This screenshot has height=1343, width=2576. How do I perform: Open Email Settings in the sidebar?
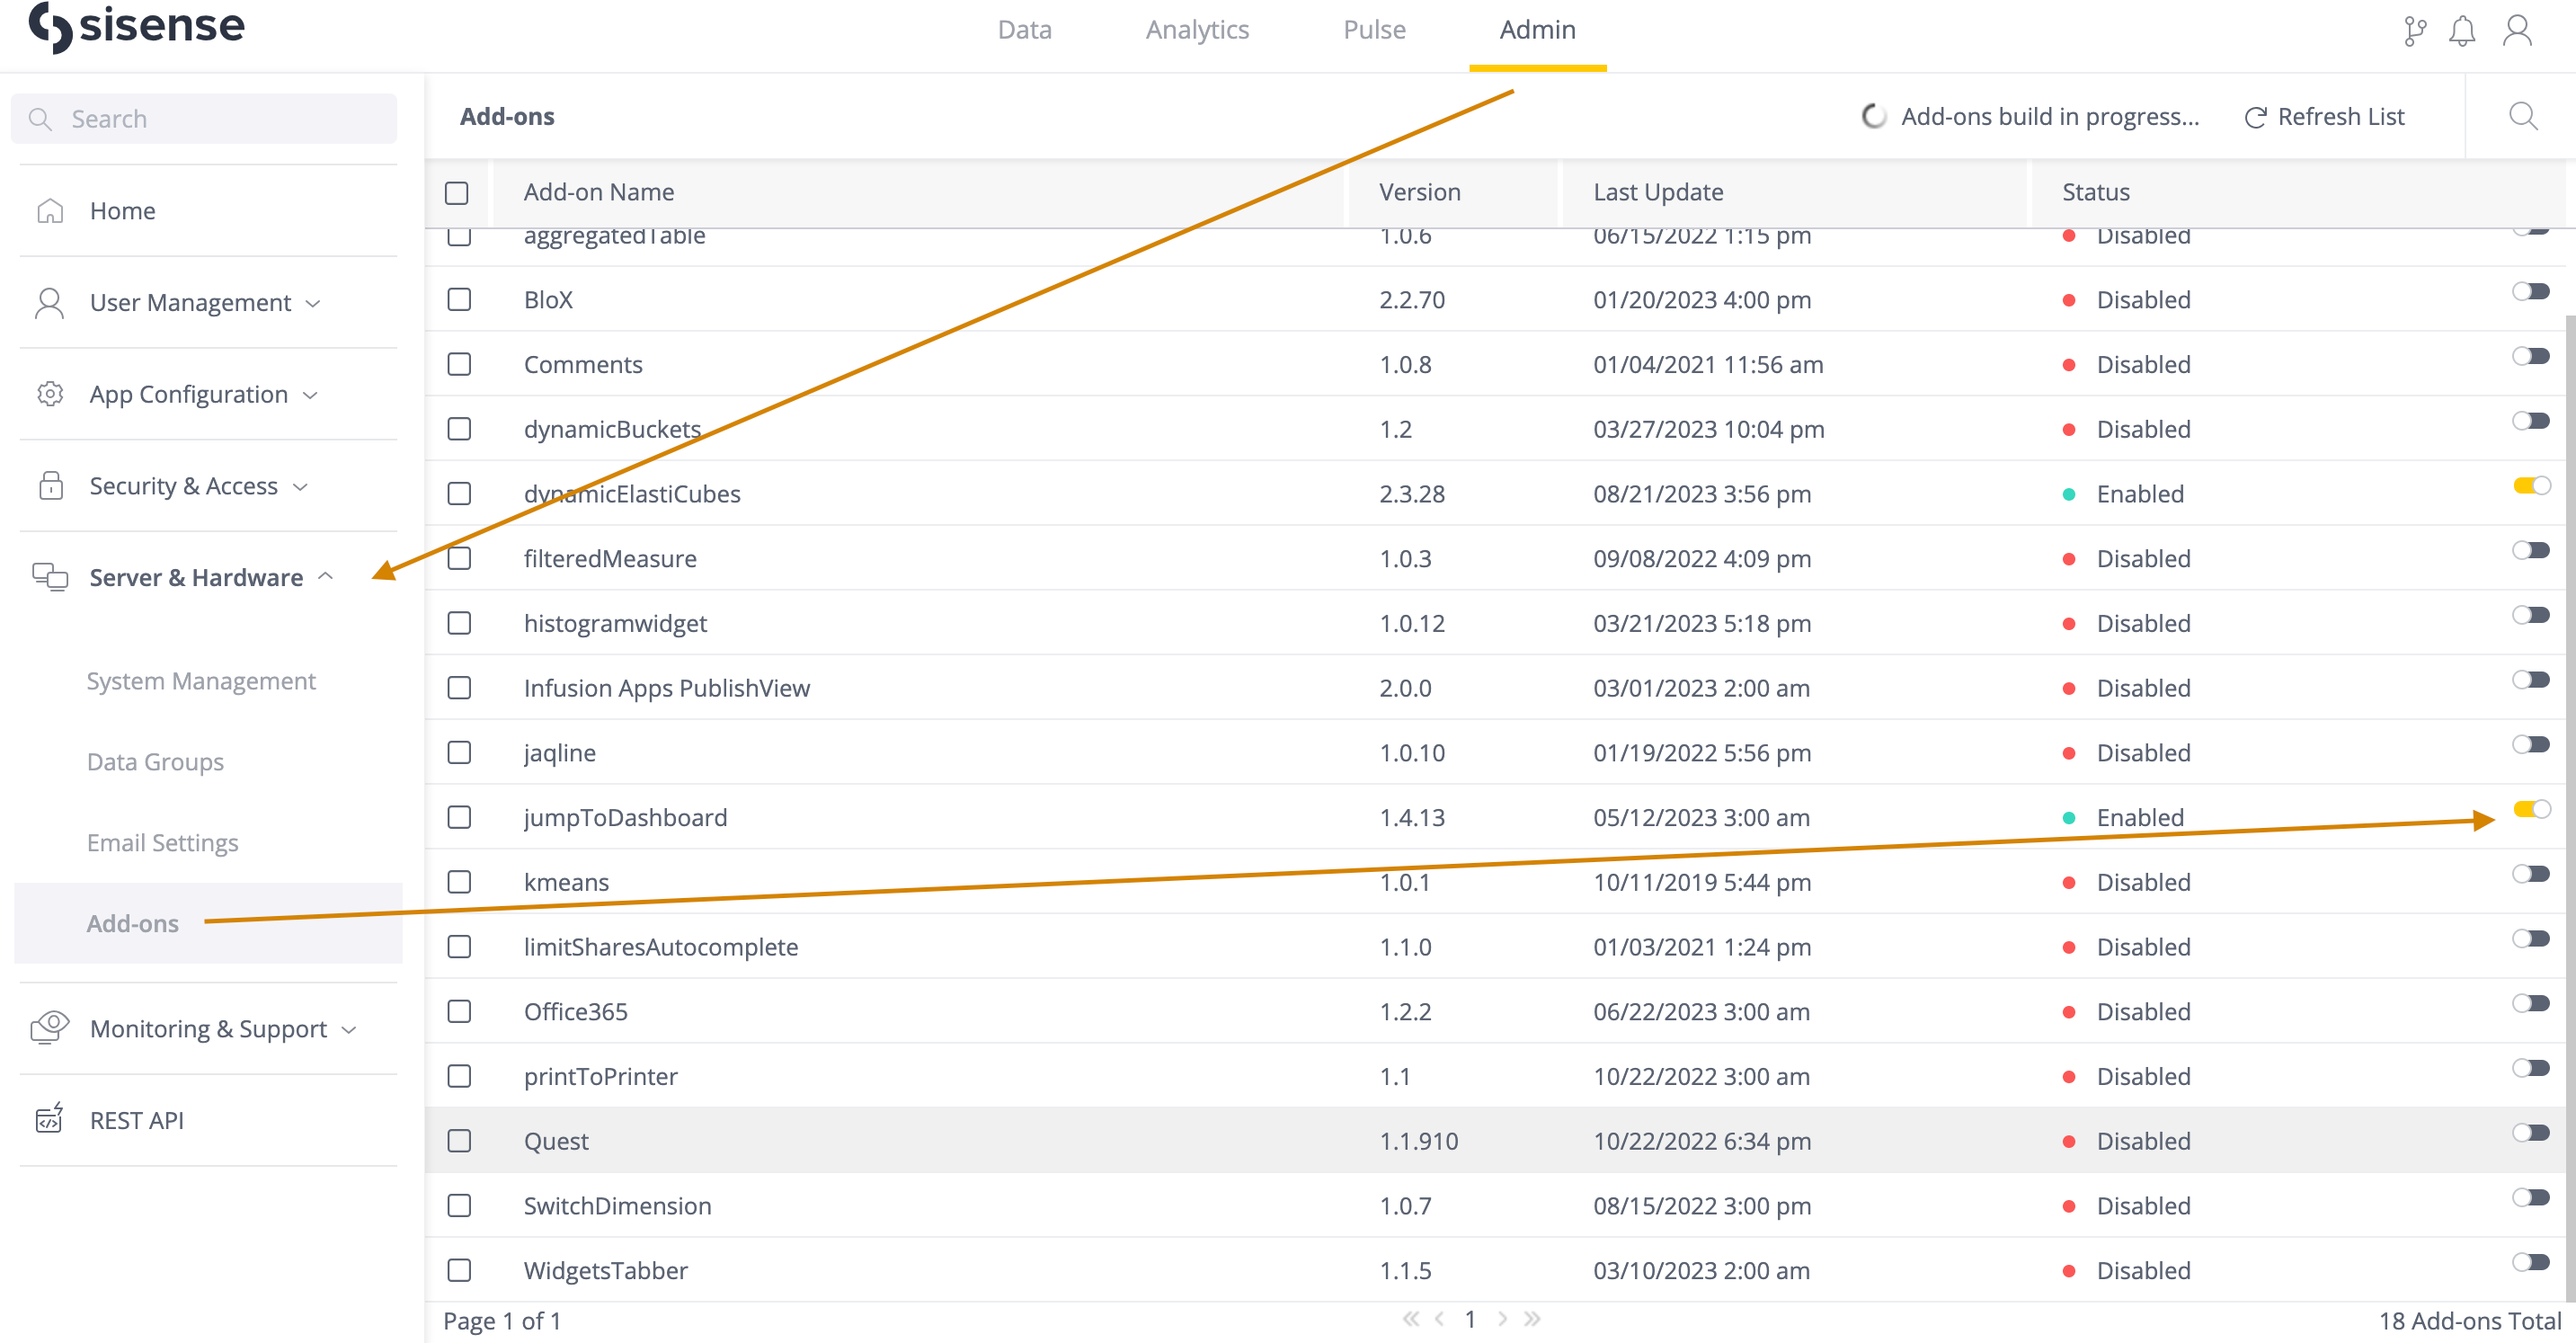(163, 842)
